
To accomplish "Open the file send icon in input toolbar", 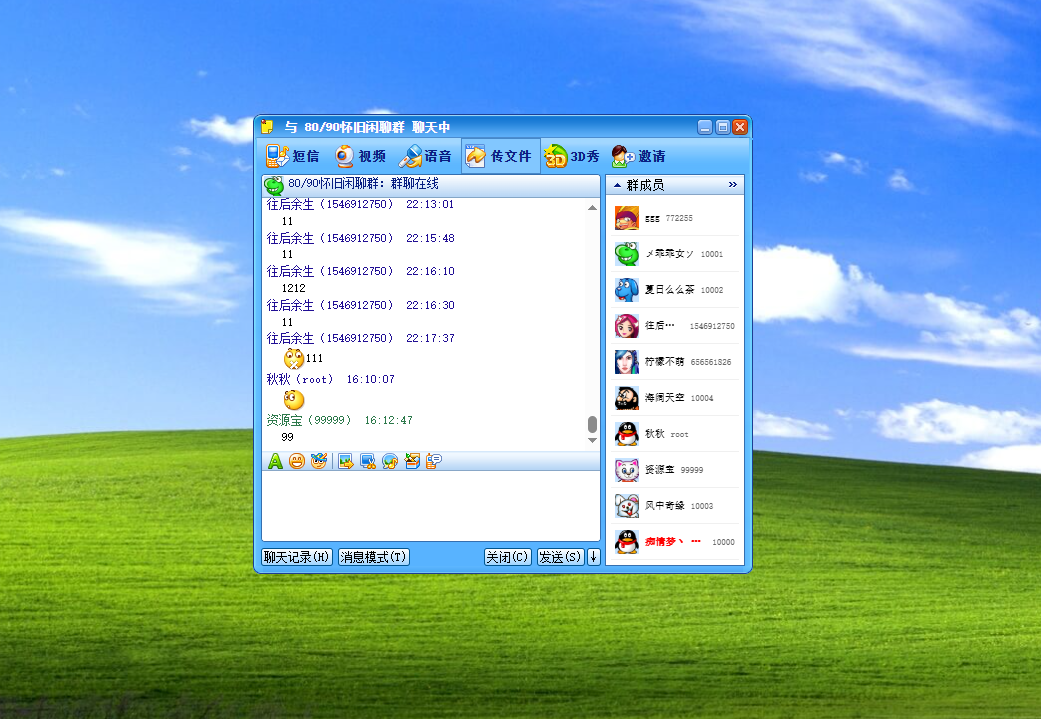I will click(411, 461).
